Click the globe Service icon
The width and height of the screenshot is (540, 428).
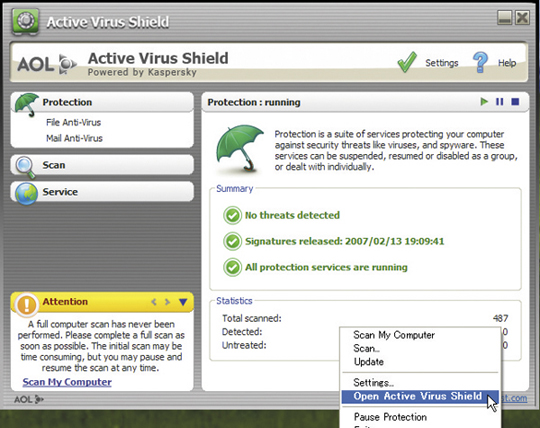pos(27,194)
